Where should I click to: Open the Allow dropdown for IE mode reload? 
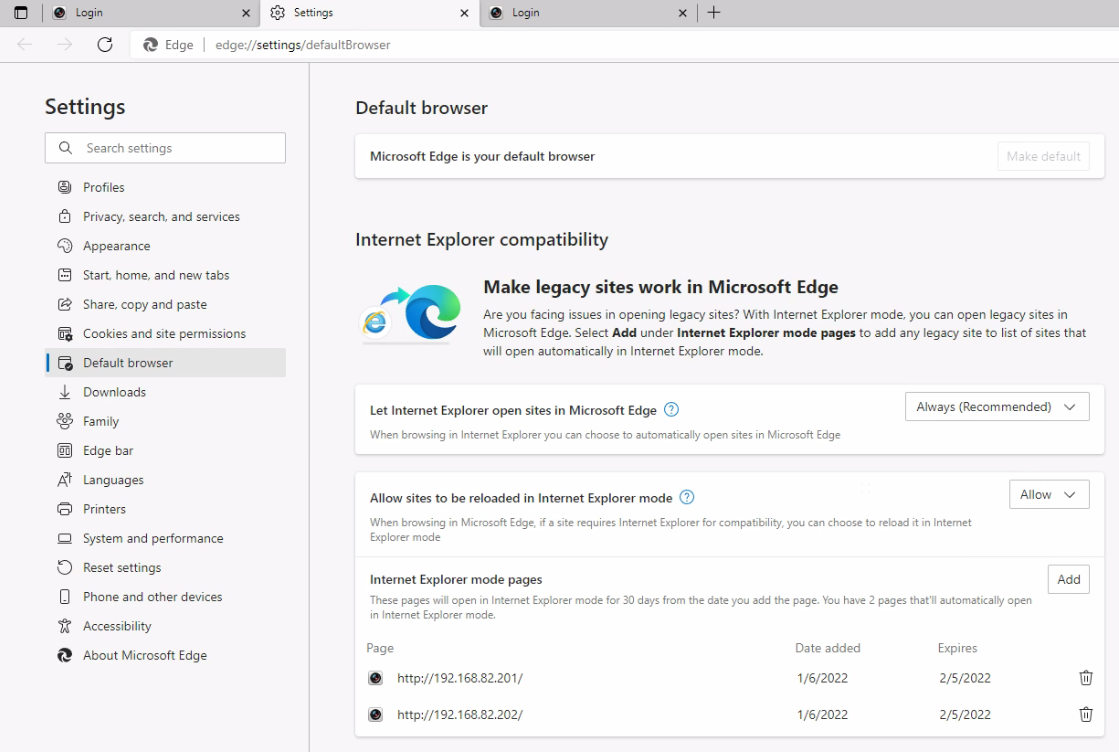(x=1048, y=495)
